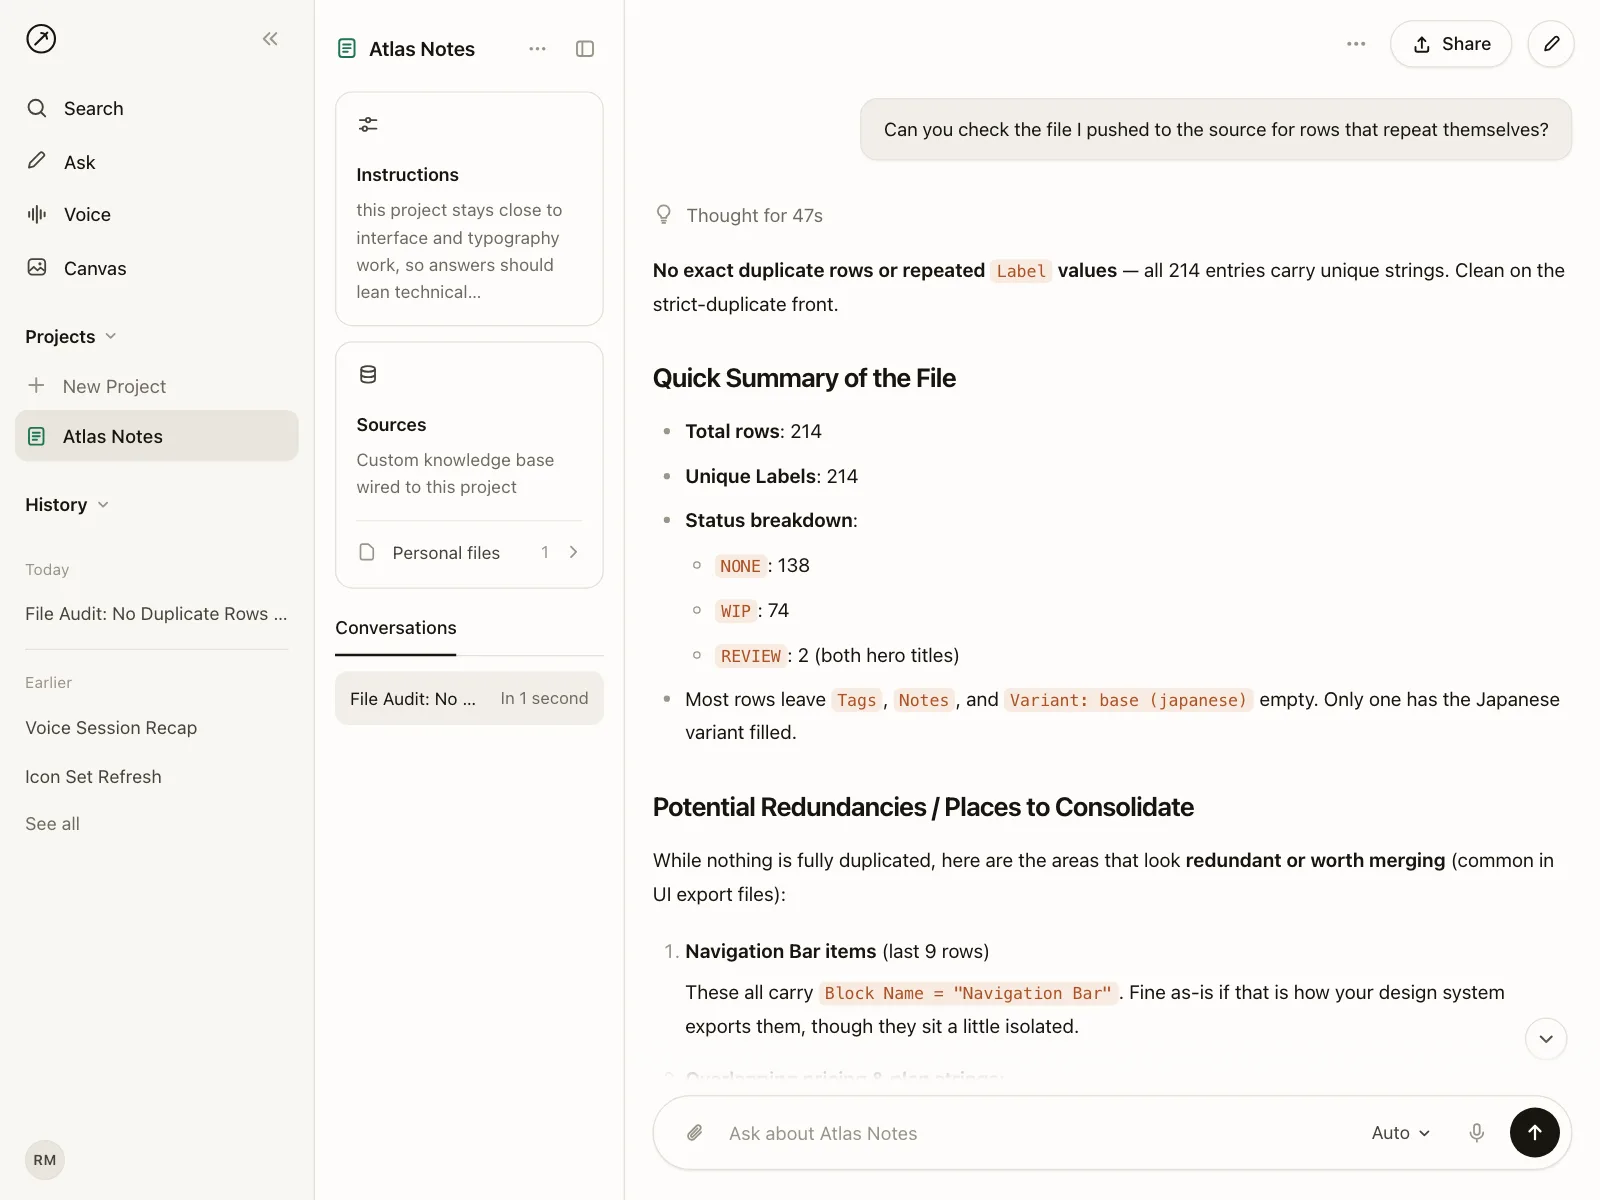1600x1200 pixels.
Task: Jump to bottom of conversation
Action: [x=1546, y=1039]
